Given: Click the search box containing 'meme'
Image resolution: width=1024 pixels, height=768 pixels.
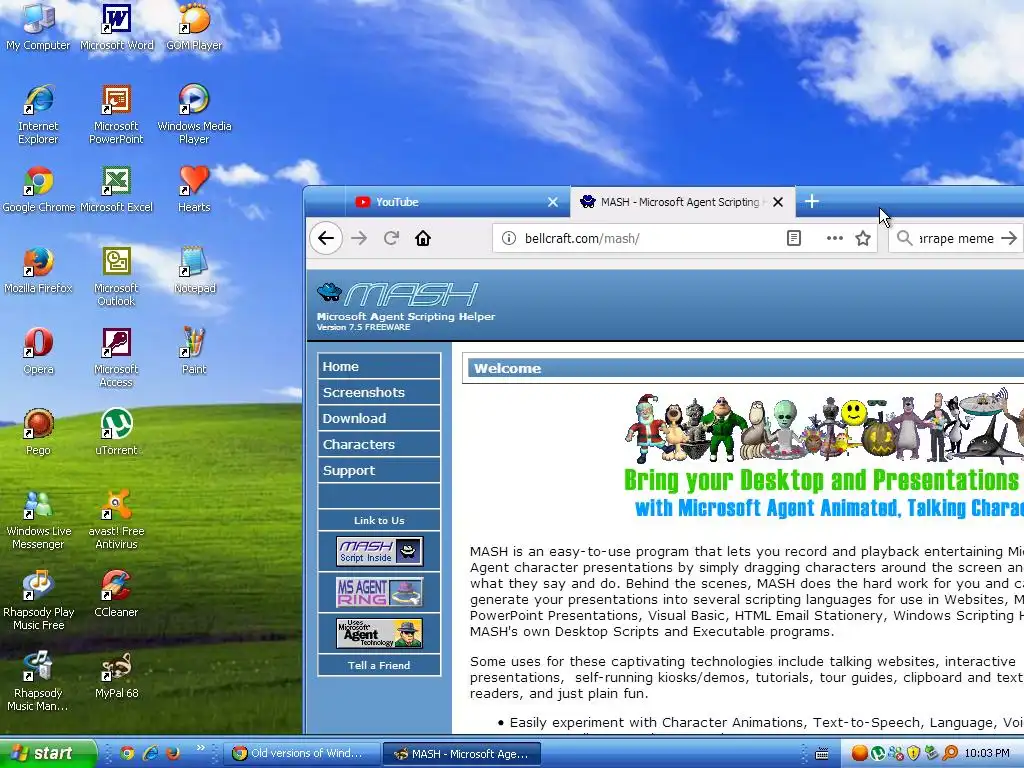Looking at the screenshot, I should pos(956,238).
